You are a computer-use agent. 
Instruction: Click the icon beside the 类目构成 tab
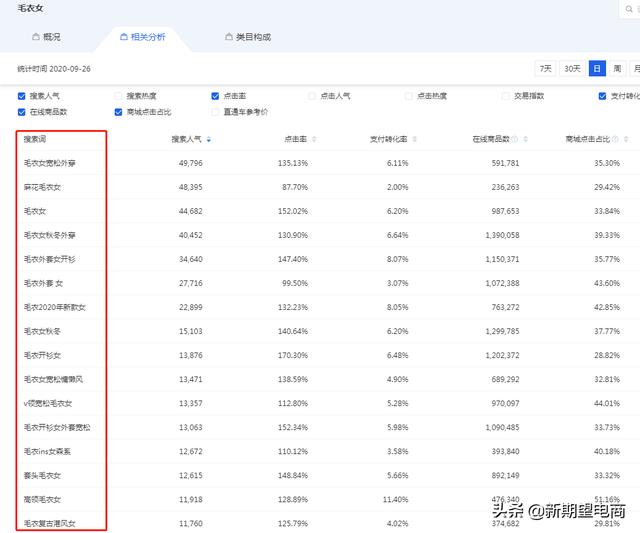[x=228, y=37]
